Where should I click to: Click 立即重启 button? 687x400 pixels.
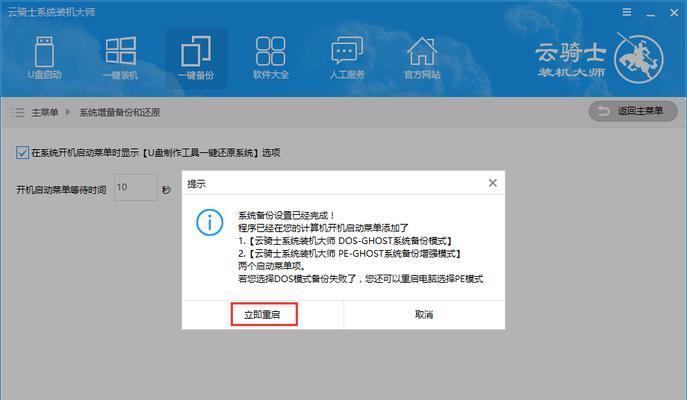pos(264,314)
